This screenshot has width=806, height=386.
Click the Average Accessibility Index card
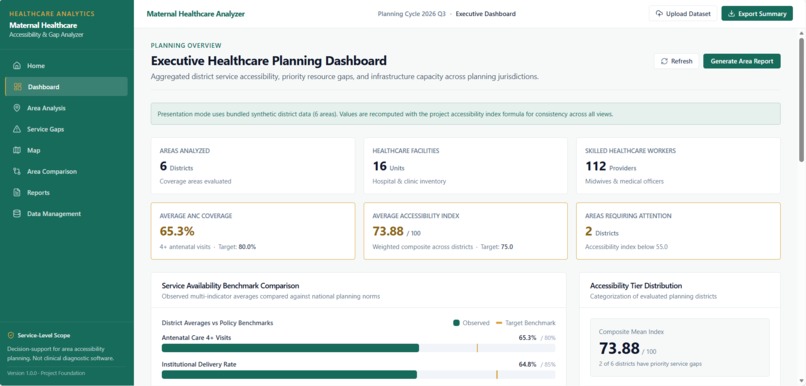coord(466,231)
